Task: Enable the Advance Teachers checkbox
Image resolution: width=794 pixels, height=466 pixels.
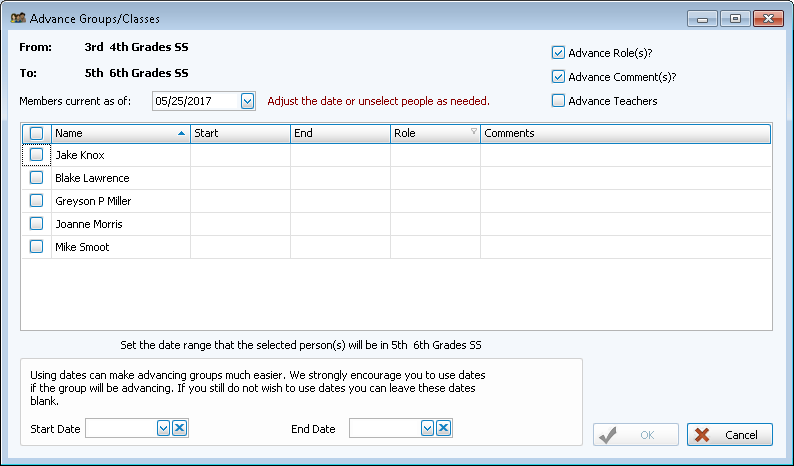Action: pos(559,100)
